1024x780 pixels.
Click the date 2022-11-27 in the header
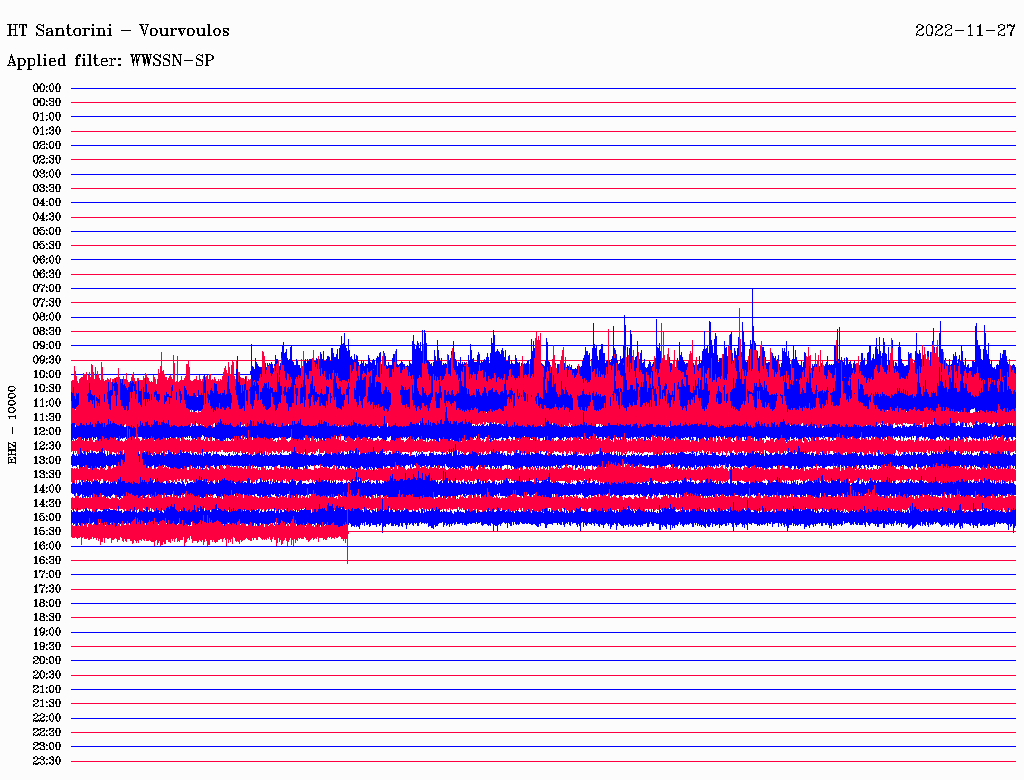tap(965, 30)
